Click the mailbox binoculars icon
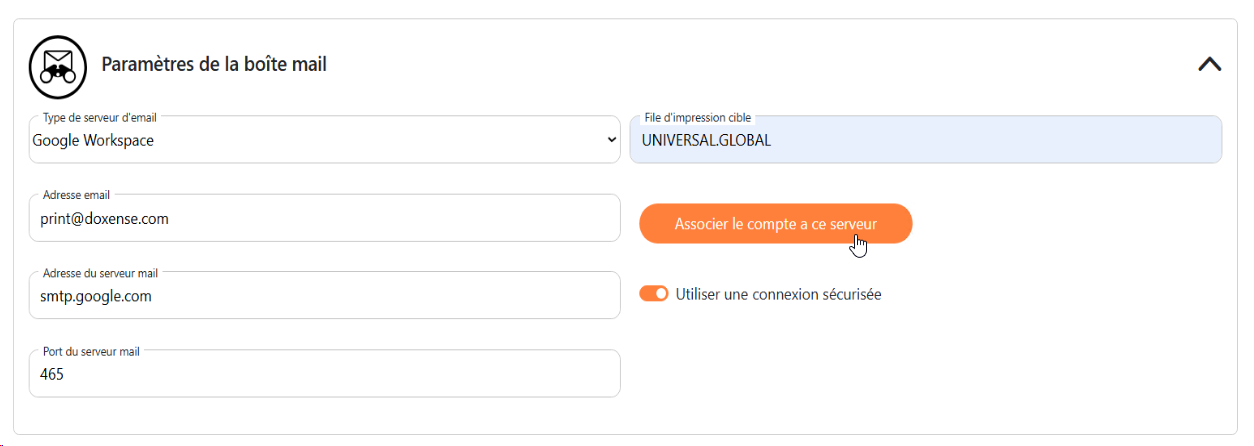This screenshot has height=446, width=1254. tap(58, 65)
